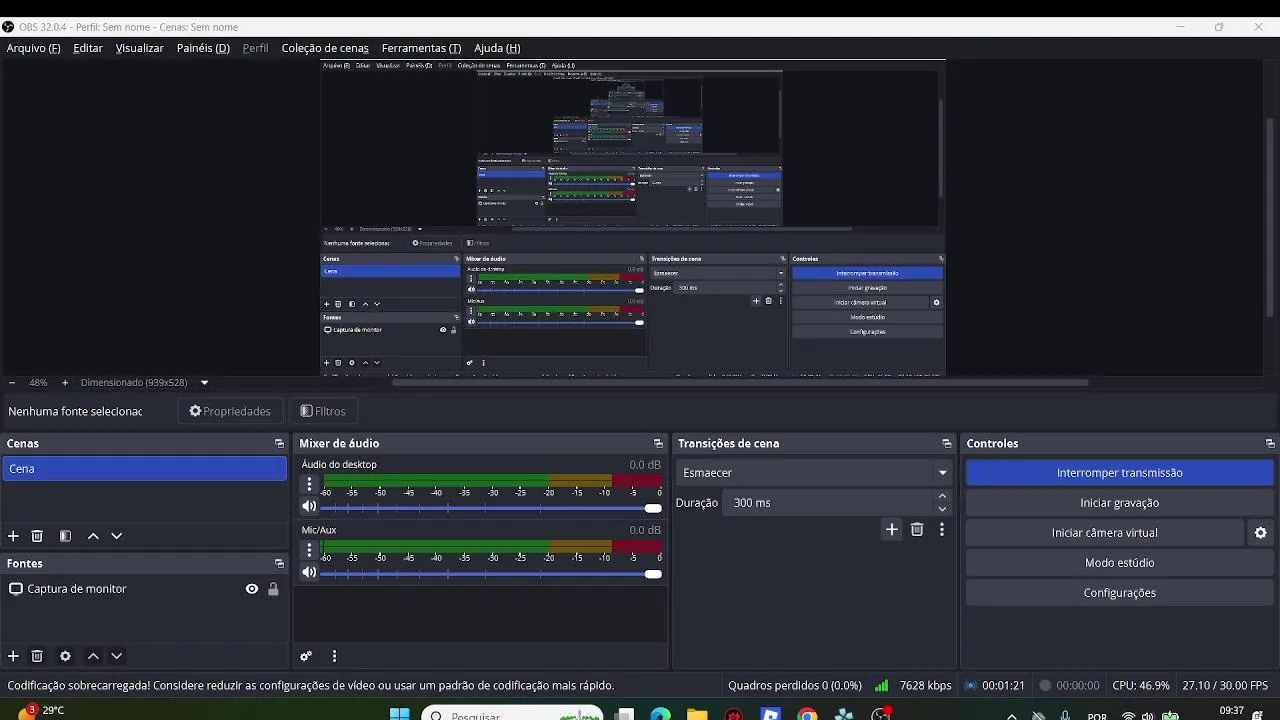
Task: Open source Propriedades button
Action: pos(230,411)
